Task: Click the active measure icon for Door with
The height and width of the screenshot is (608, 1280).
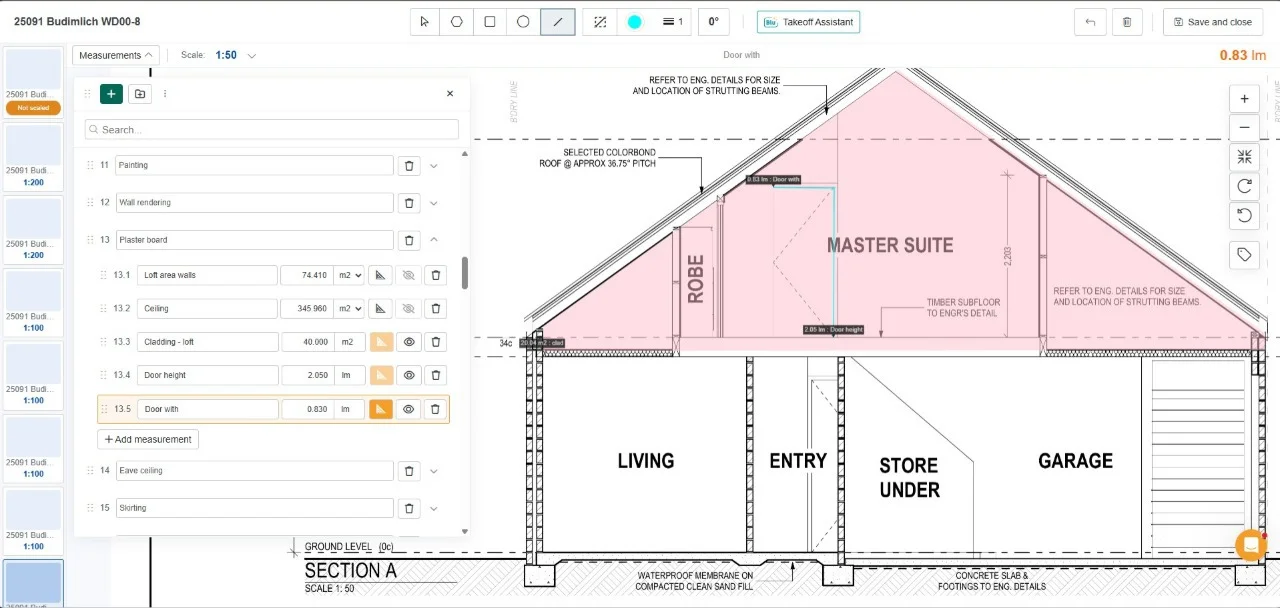Action: pyautogui.click(x=381, y=409)
